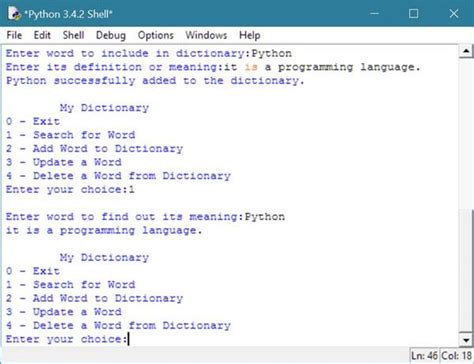Click first 'Enter word to include in dictionary:Python' line
474x364 pixels.
click(x=149, y=54)
